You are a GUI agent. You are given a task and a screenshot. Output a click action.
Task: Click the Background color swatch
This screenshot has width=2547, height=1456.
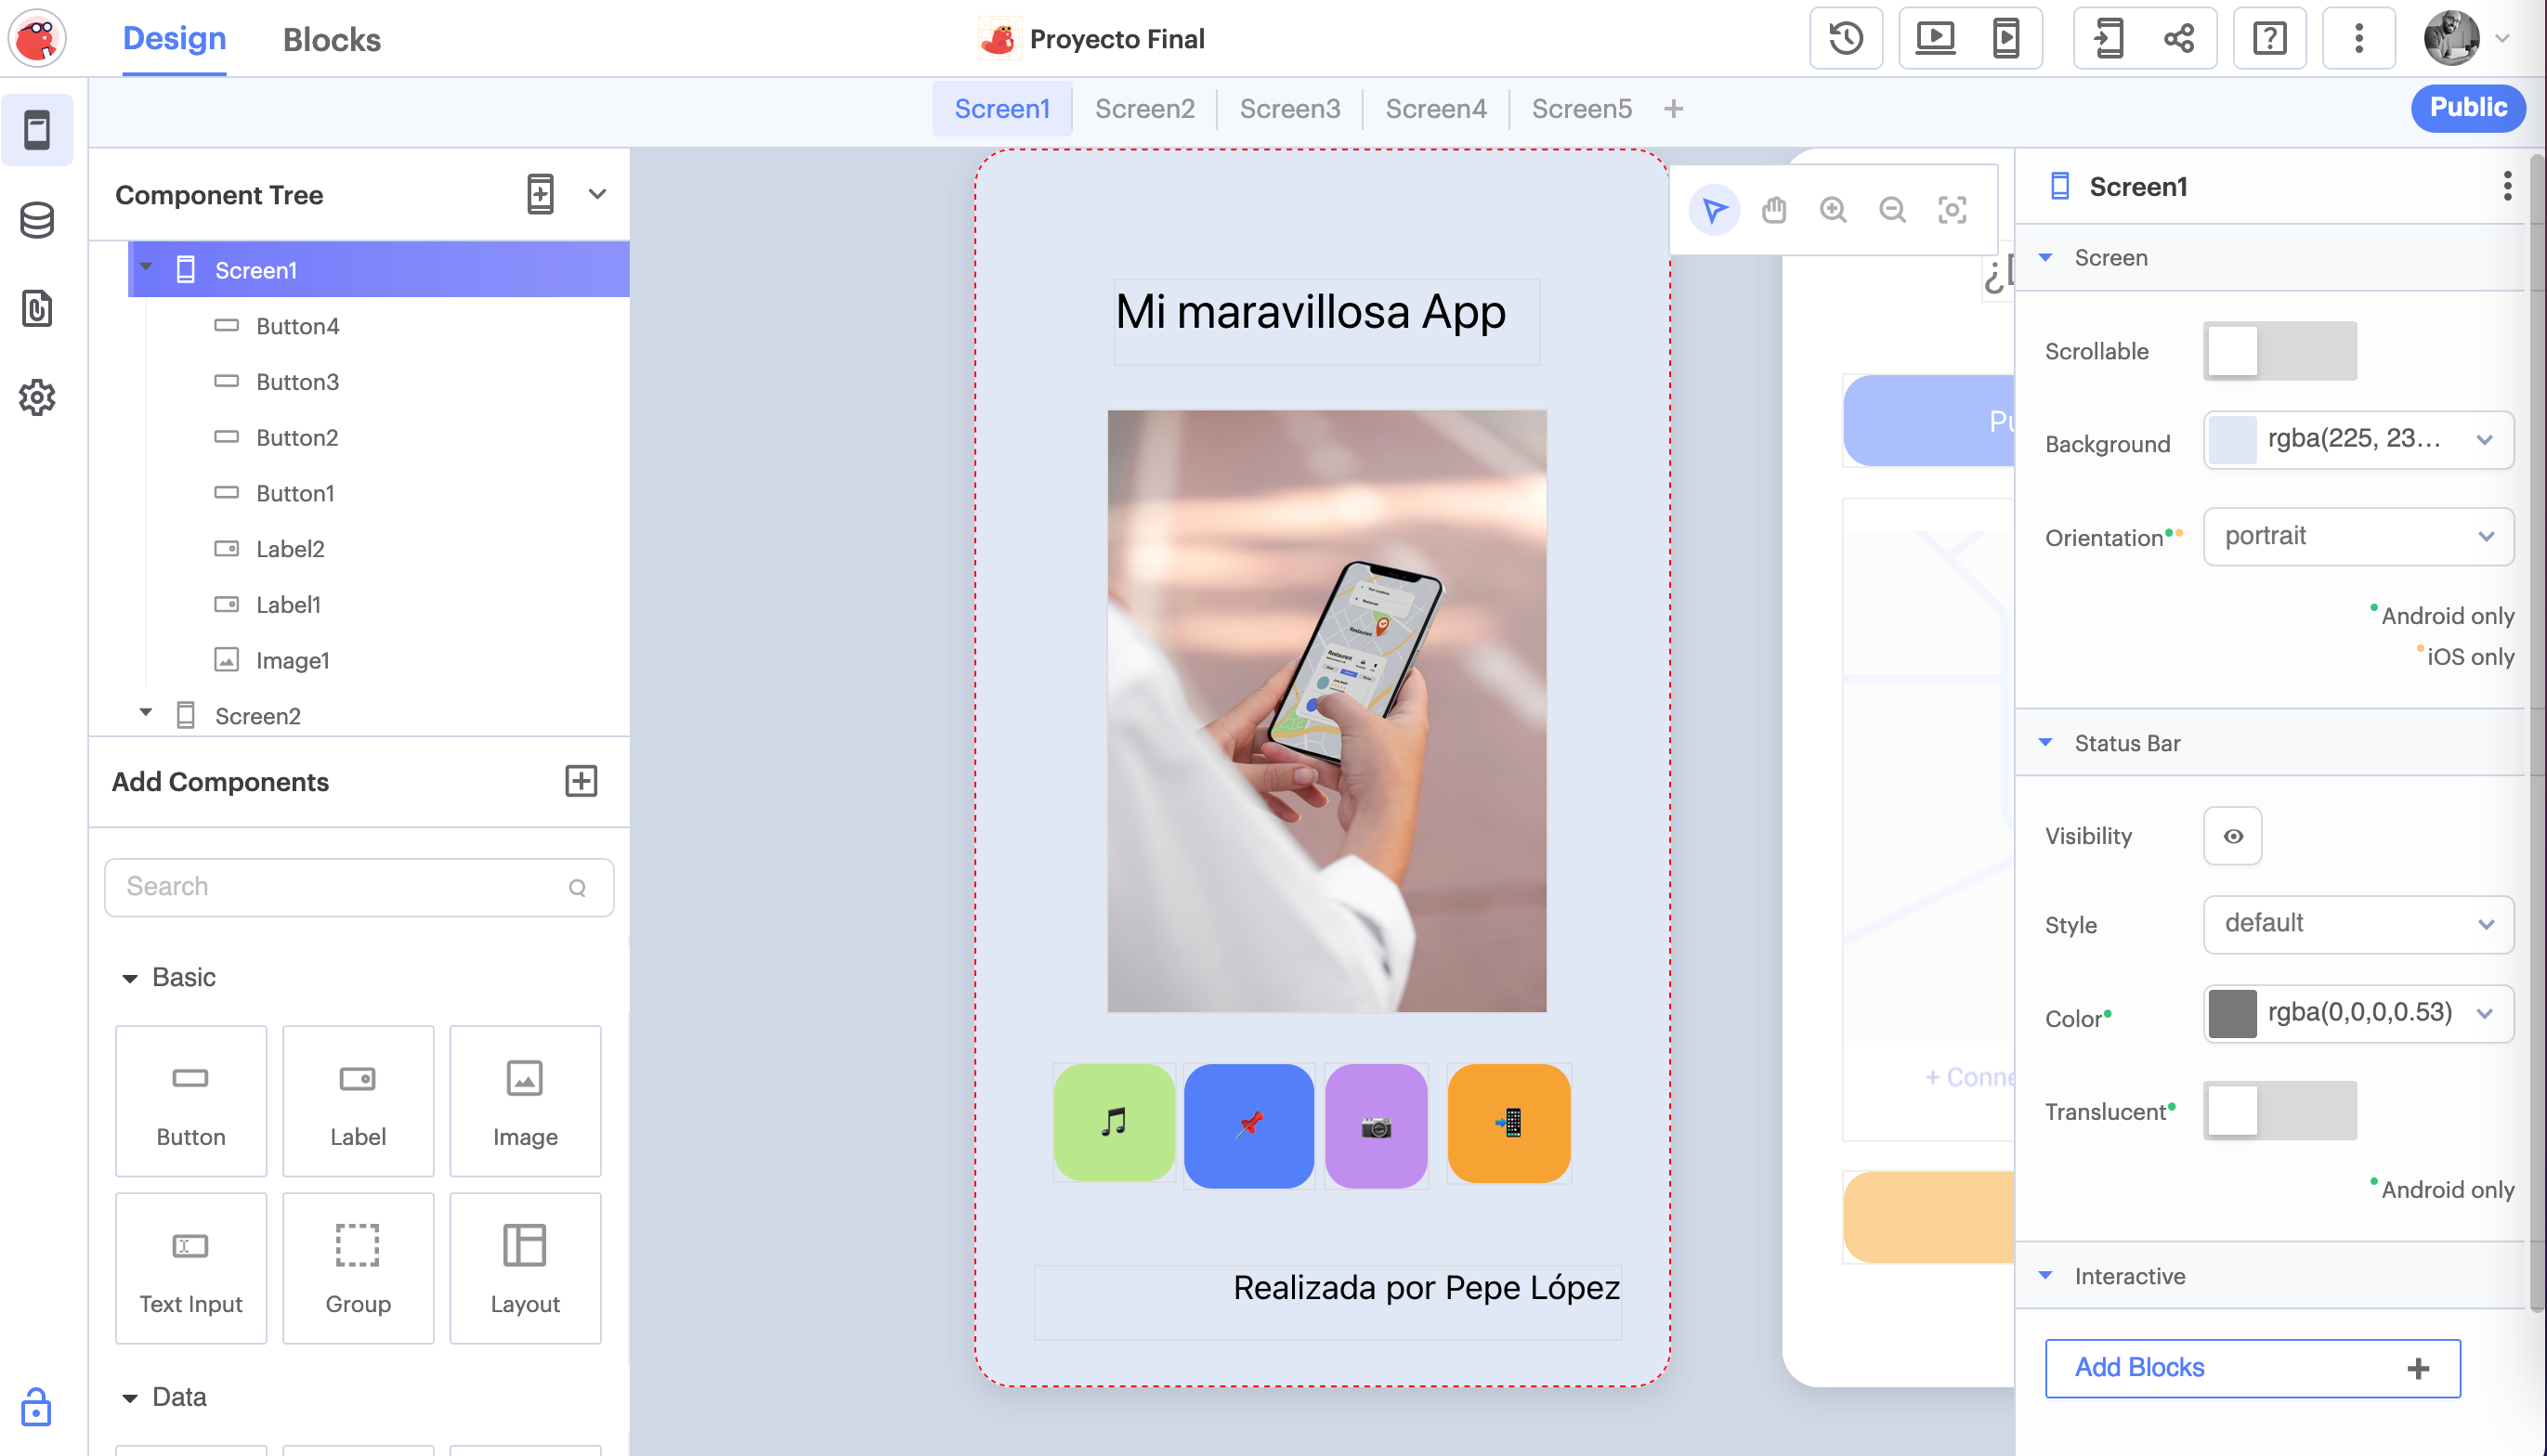click(x=2232, y=440)
